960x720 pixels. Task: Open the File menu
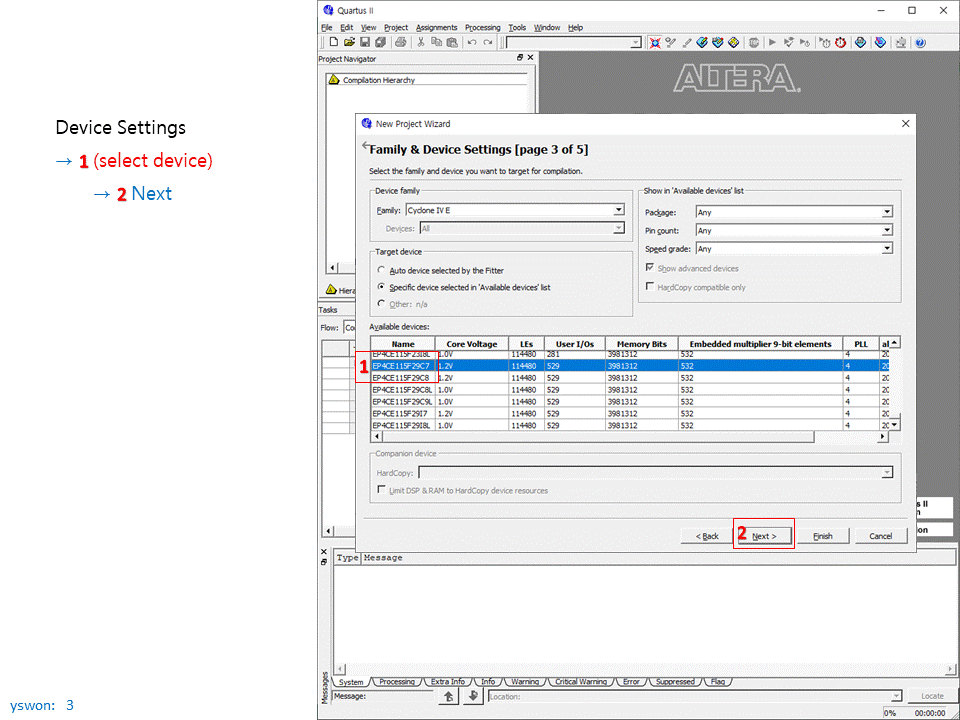tap(326, 28)
